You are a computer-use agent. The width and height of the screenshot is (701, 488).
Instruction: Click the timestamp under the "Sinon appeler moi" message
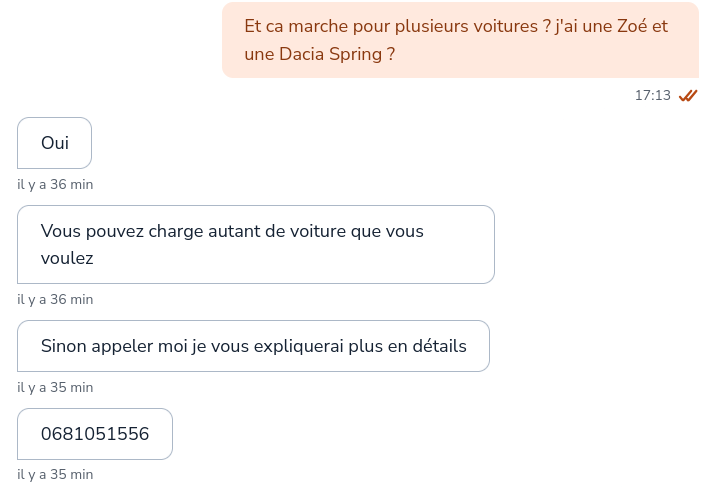click(x=55, y=387)
